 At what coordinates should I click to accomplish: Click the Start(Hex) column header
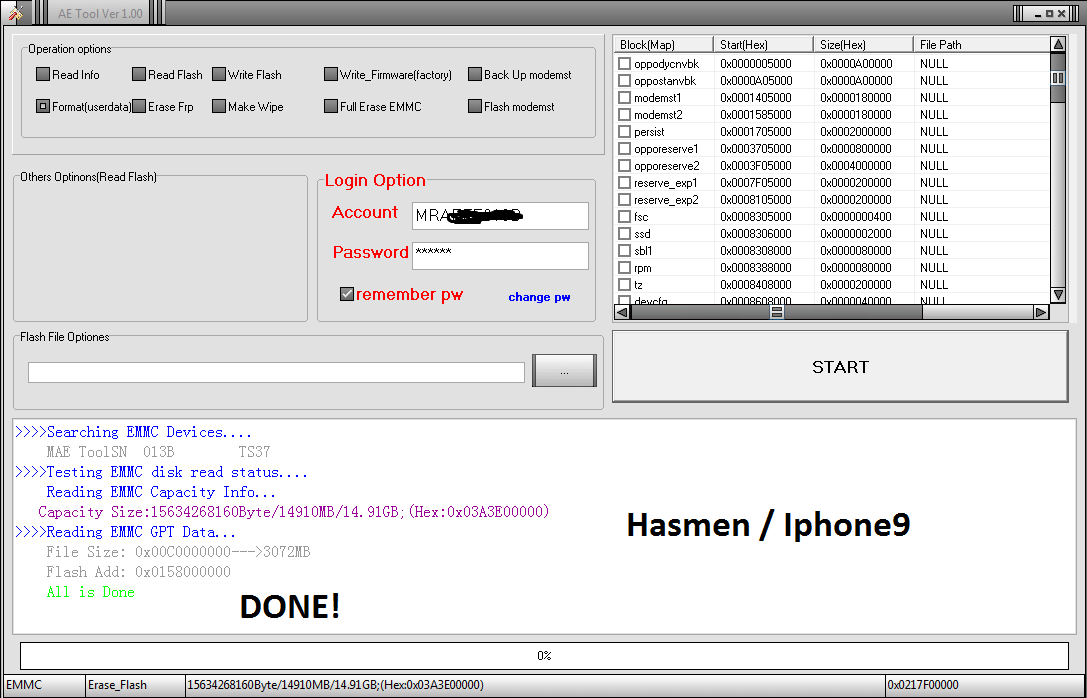[x=763, y=44]
